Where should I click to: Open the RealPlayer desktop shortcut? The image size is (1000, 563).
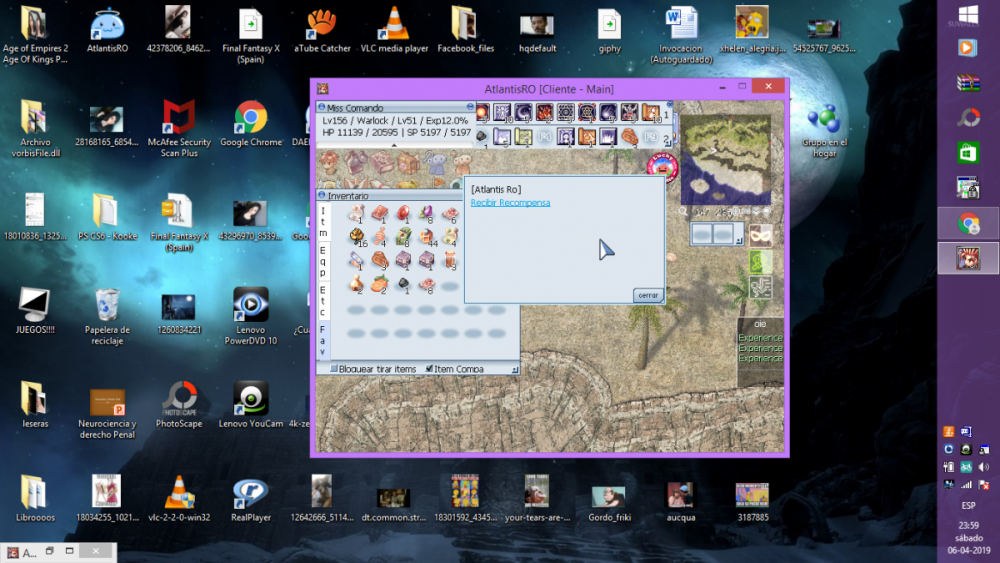tap(251, 499)
